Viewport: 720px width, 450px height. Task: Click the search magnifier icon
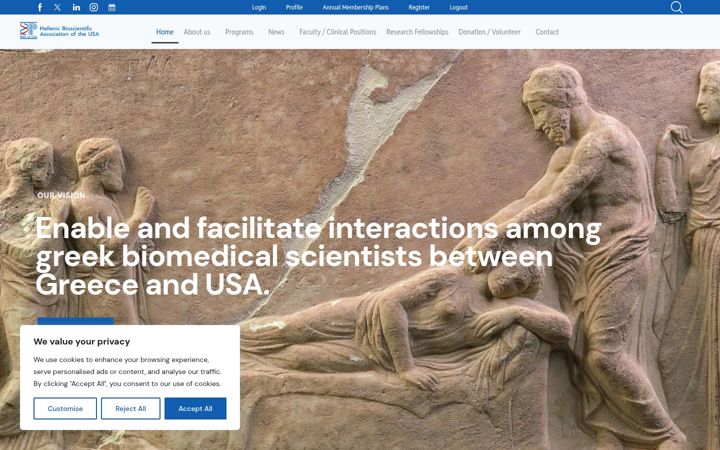tap(676, 7)
